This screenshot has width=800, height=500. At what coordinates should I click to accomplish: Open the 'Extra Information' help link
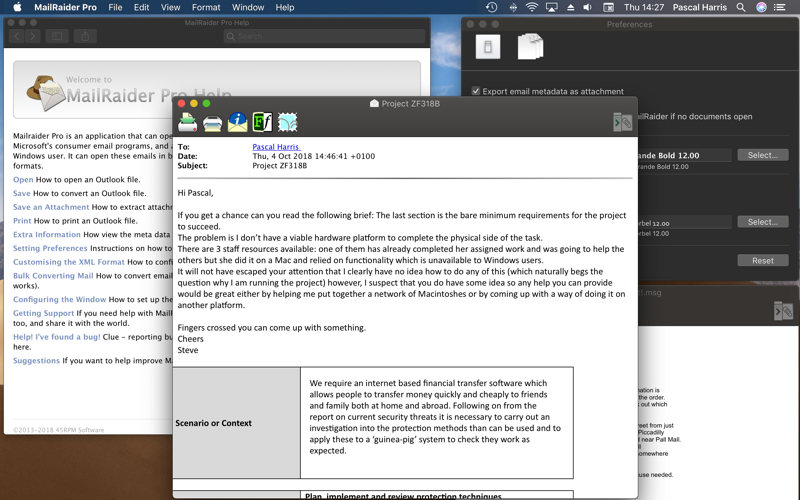47,235
